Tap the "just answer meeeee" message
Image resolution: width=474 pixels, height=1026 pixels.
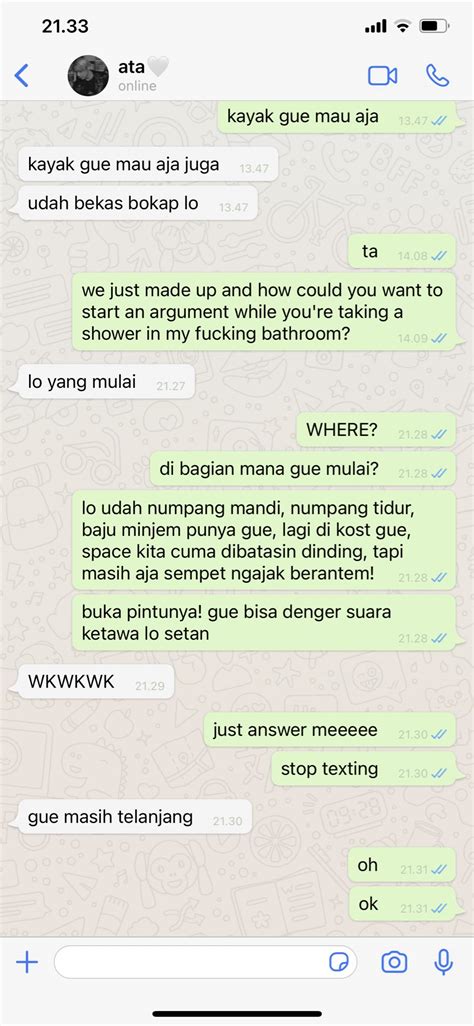[329, 730]
